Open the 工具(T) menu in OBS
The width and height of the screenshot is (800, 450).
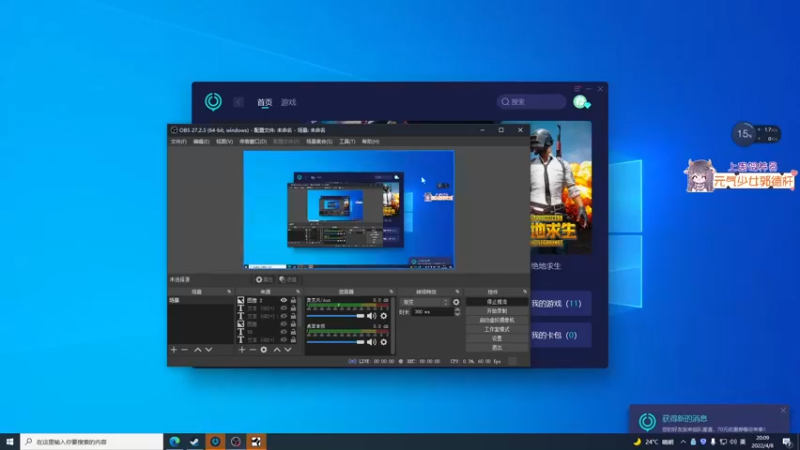coord(347,141)
